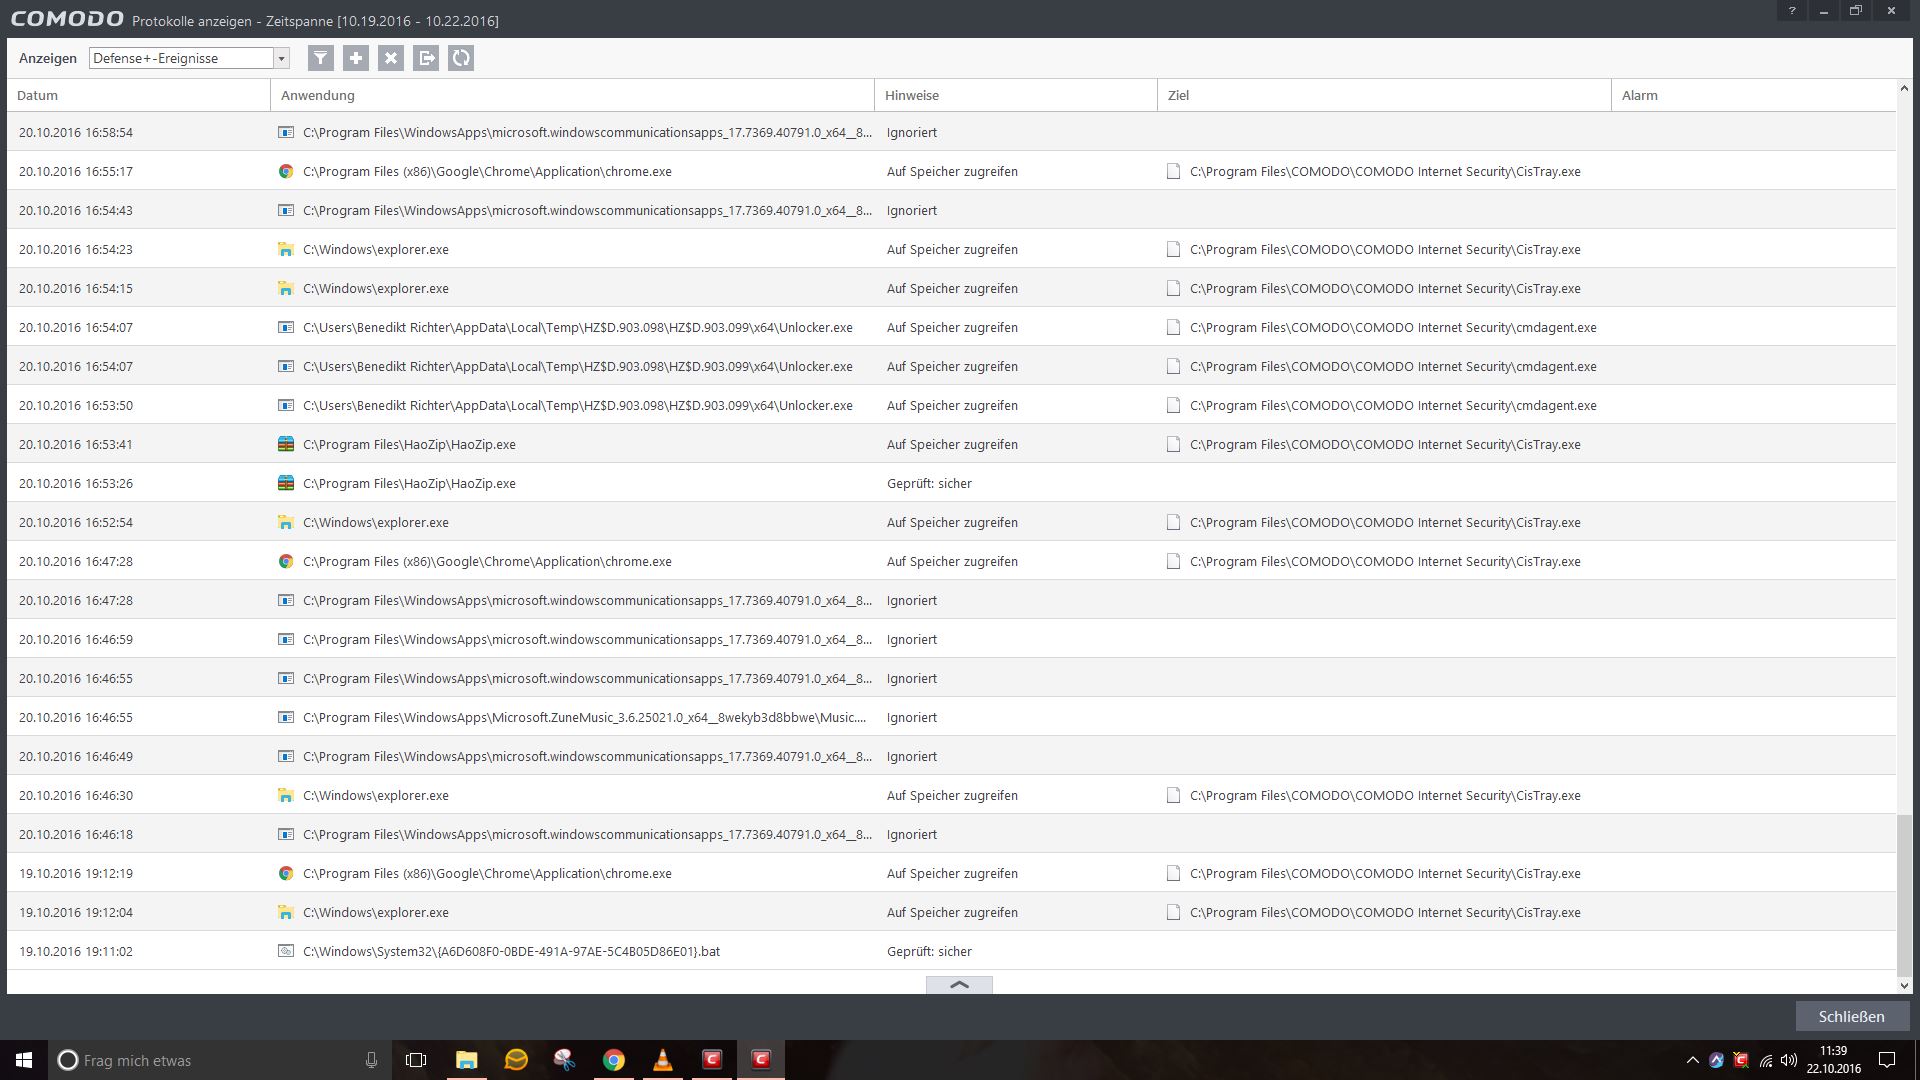Open Google Chrome from the taskbar
The image size is (1920, 1080).
tap(614, 1060)
